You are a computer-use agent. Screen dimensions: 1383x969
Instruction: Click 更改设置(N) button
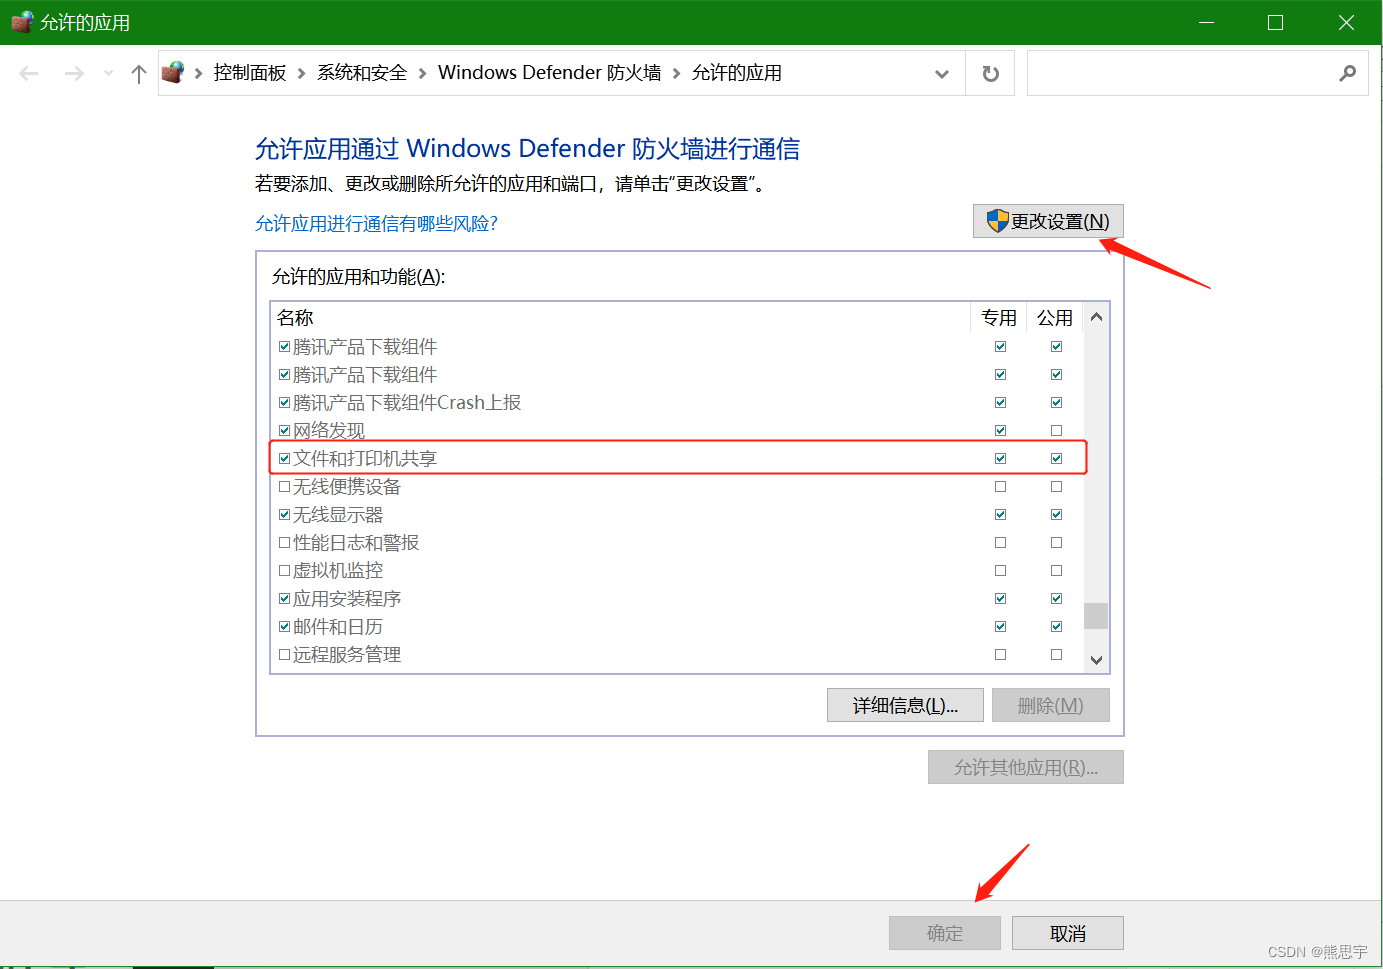pyautogui.click(x=1048, y=221)
